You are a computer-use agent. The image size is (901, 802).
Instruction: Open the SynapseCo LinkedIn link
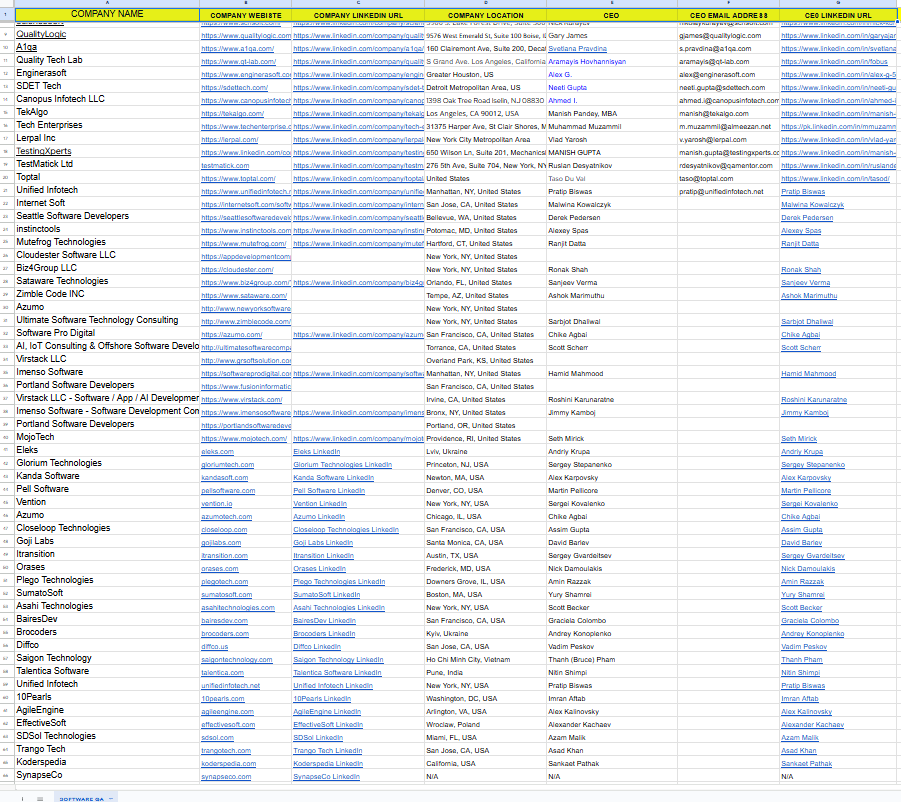(326, 777)
